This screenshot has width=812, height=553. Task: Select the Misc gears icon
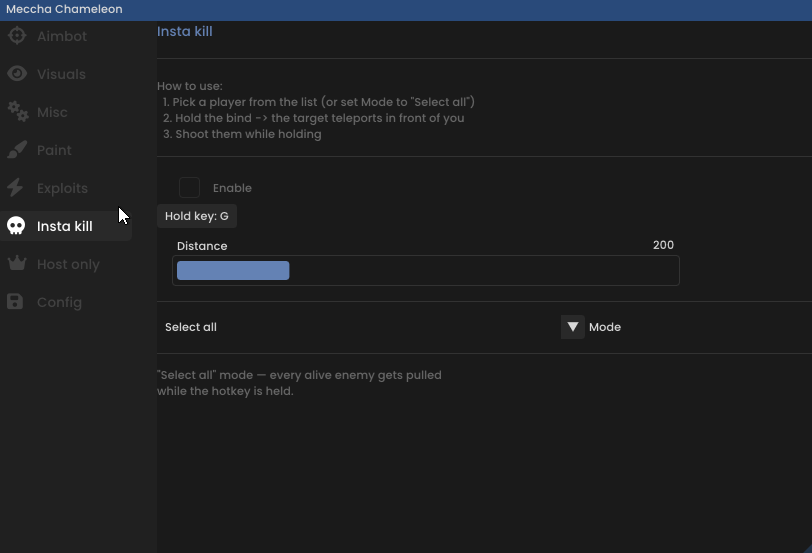pyautogui.click(x=18, y=111)
